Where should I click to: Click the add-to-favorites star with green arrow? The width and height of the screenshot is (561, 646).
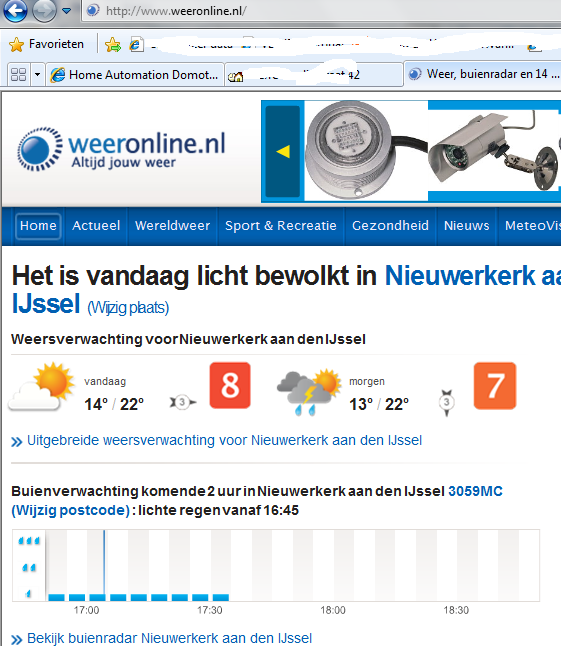point(112,44)
